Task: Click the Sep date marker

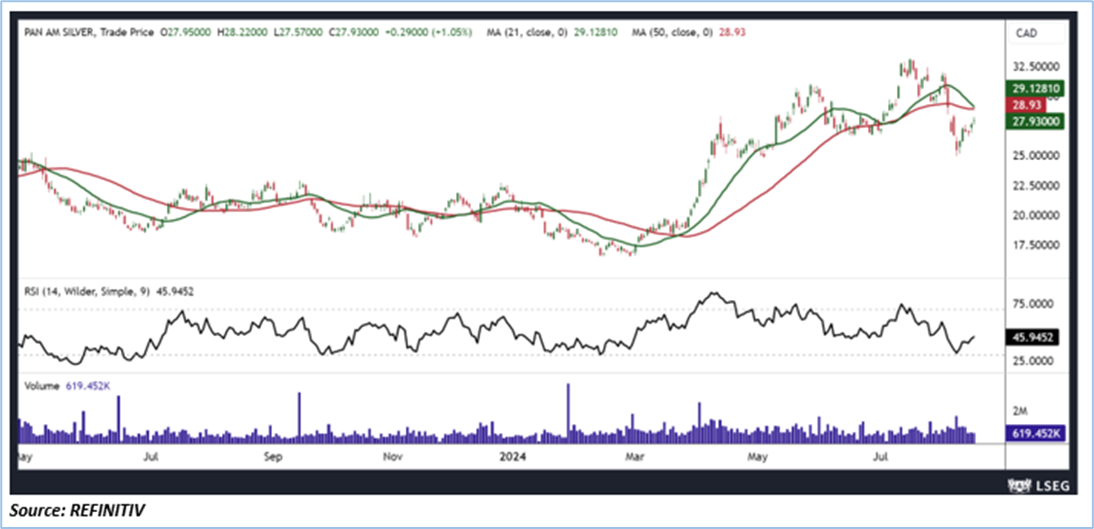Action: (x=272, y=458)
